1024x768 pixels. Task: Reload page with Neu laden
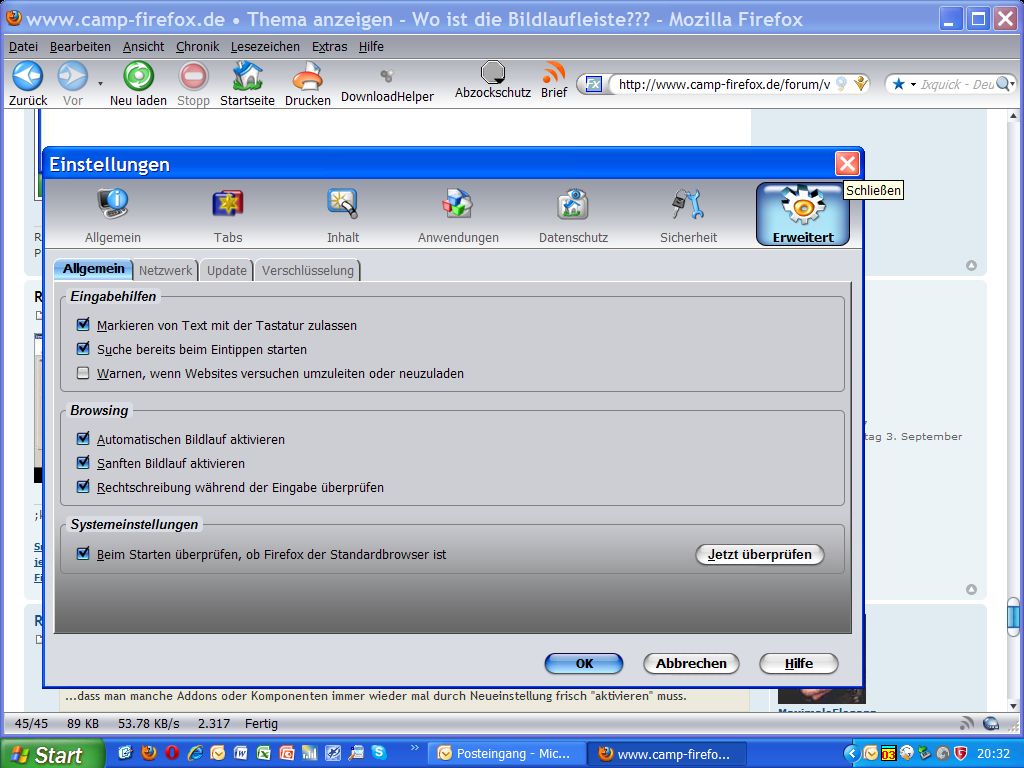pos(138,76)
